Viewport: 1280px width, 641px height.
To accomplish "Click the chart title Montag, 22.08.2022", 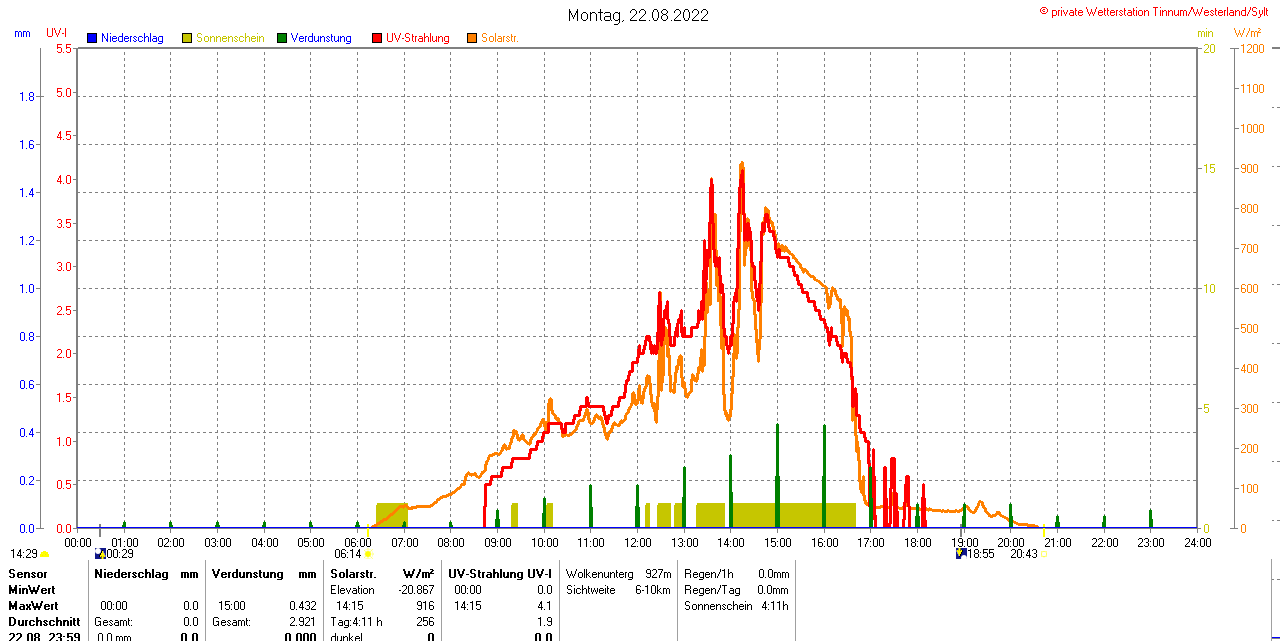I will click(x=638, y=15).
